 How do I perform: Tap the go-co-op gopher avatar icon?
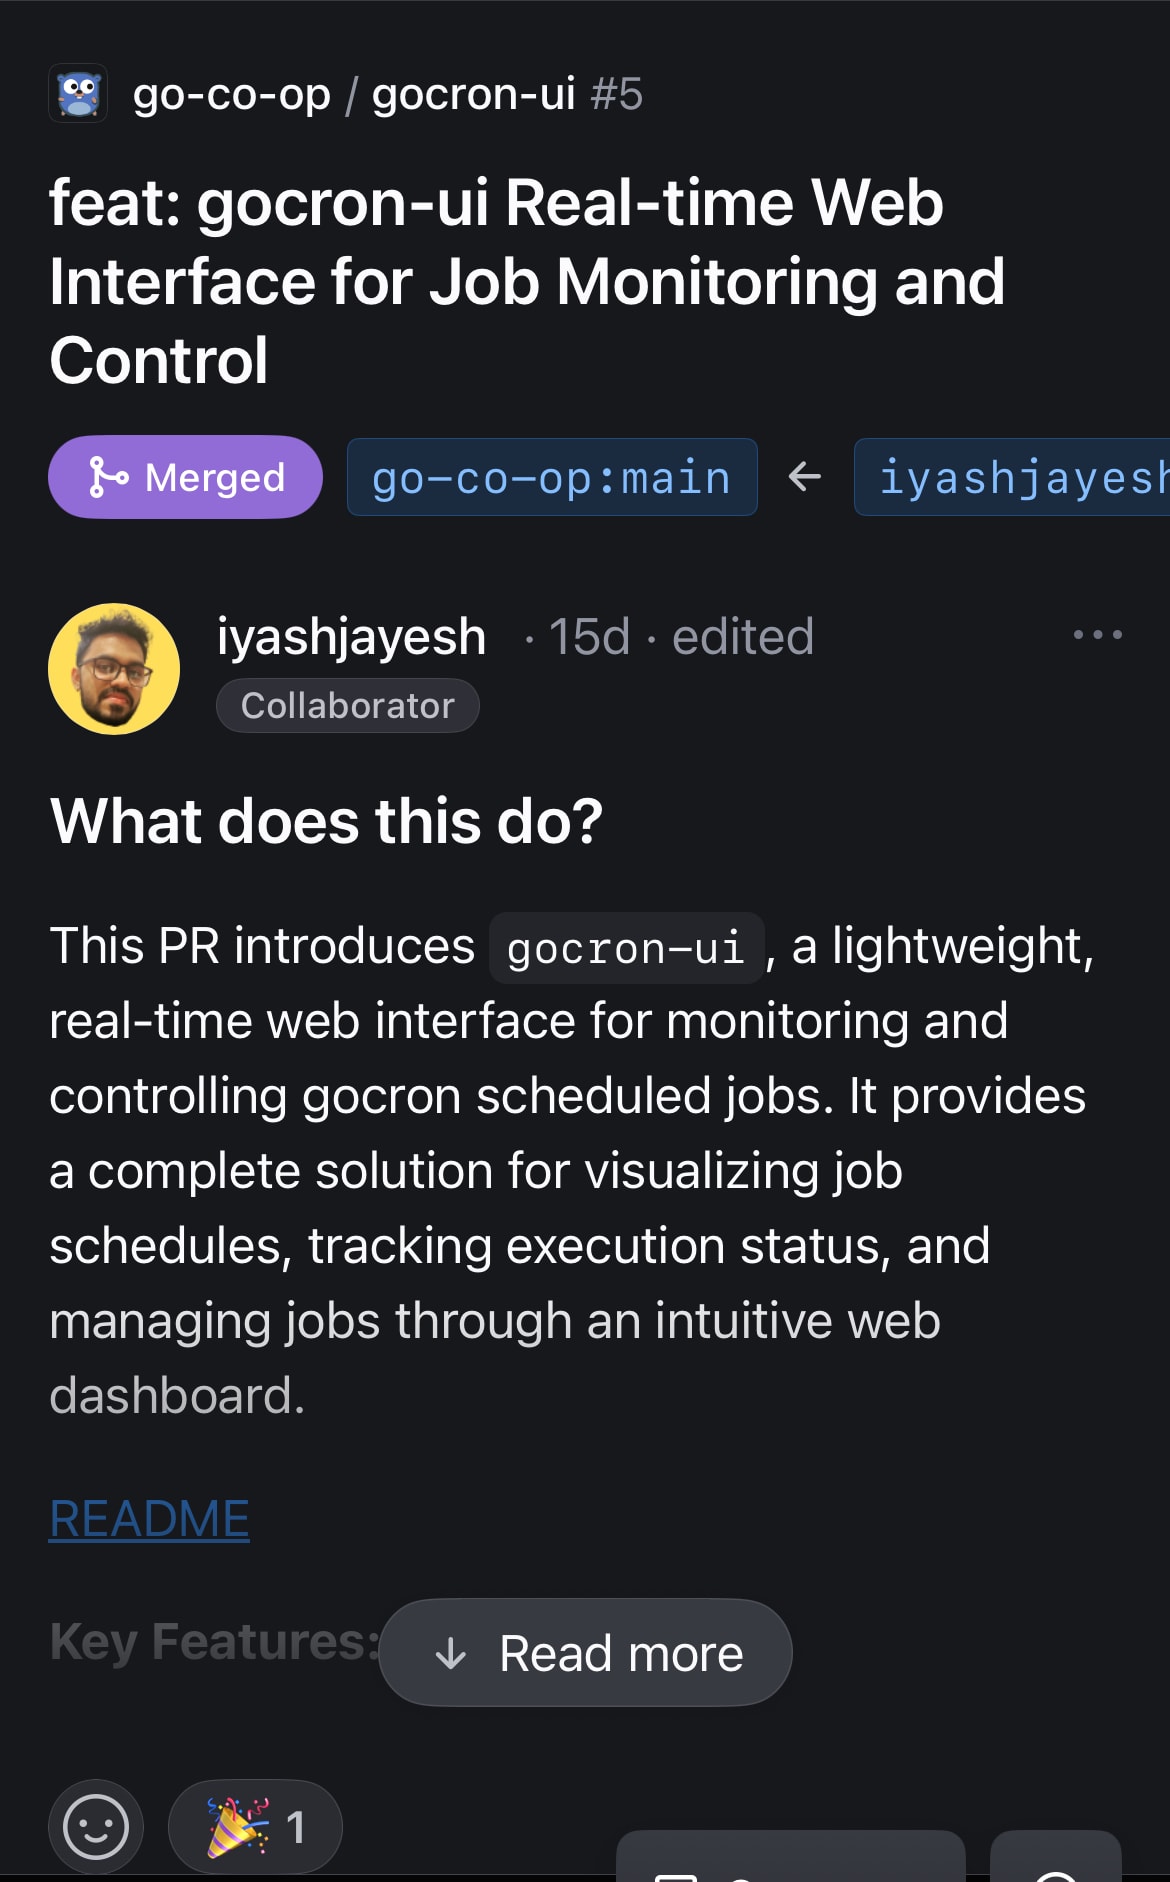tap(78, 95)
